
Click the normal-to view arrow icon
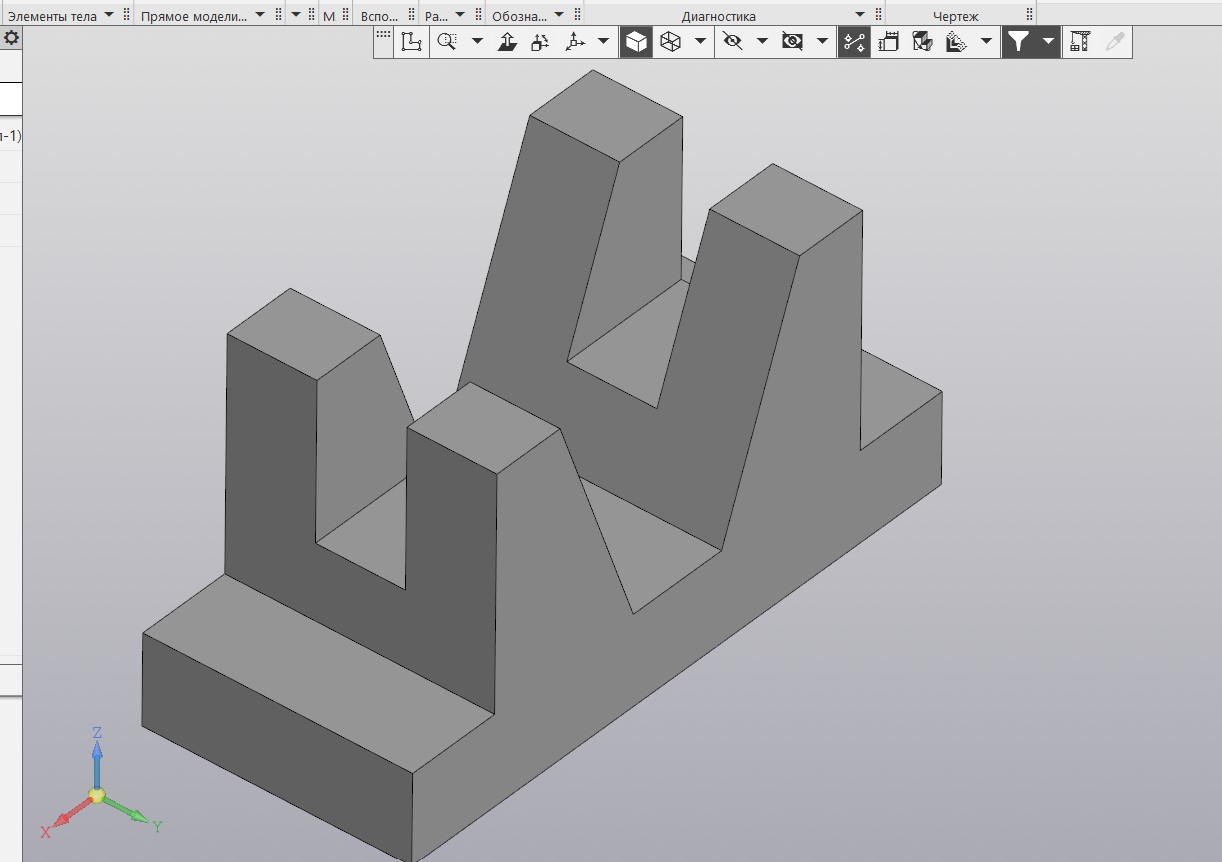click(x=507, y=42)
